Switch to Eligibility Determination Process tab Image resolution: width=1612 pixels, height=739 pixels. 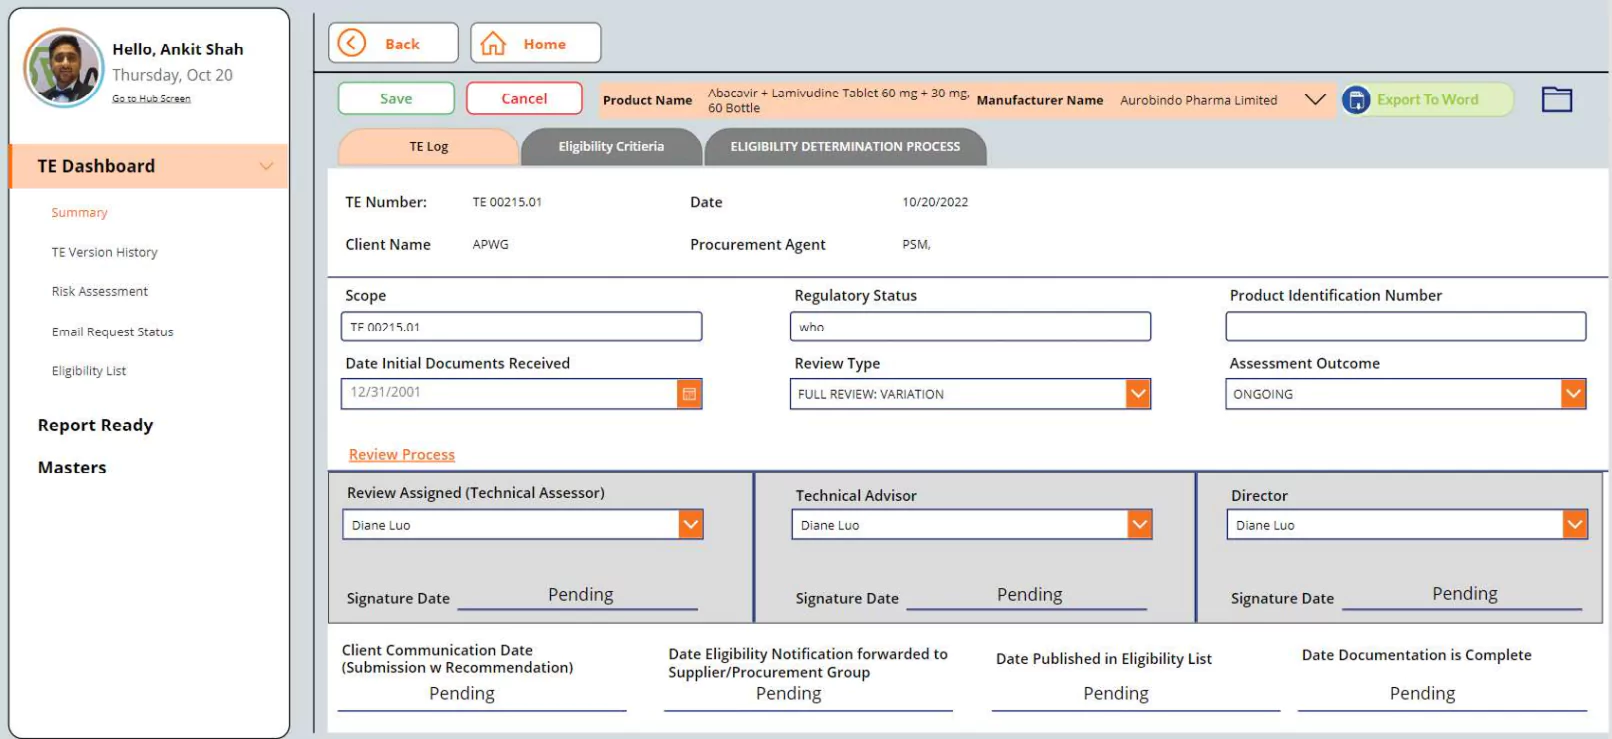coord(844,147)
